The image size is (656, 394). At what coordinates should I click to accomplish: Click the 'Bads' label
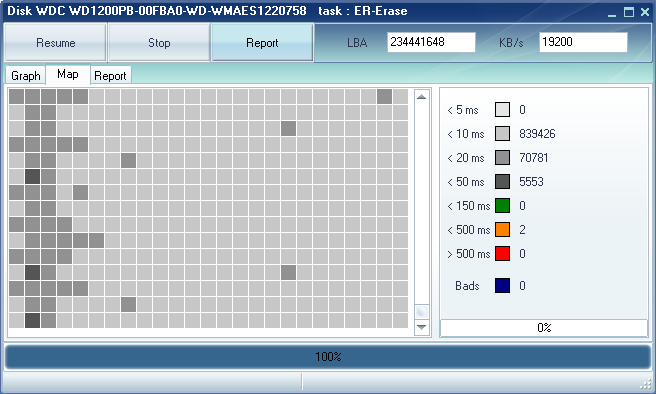(467, 286)
